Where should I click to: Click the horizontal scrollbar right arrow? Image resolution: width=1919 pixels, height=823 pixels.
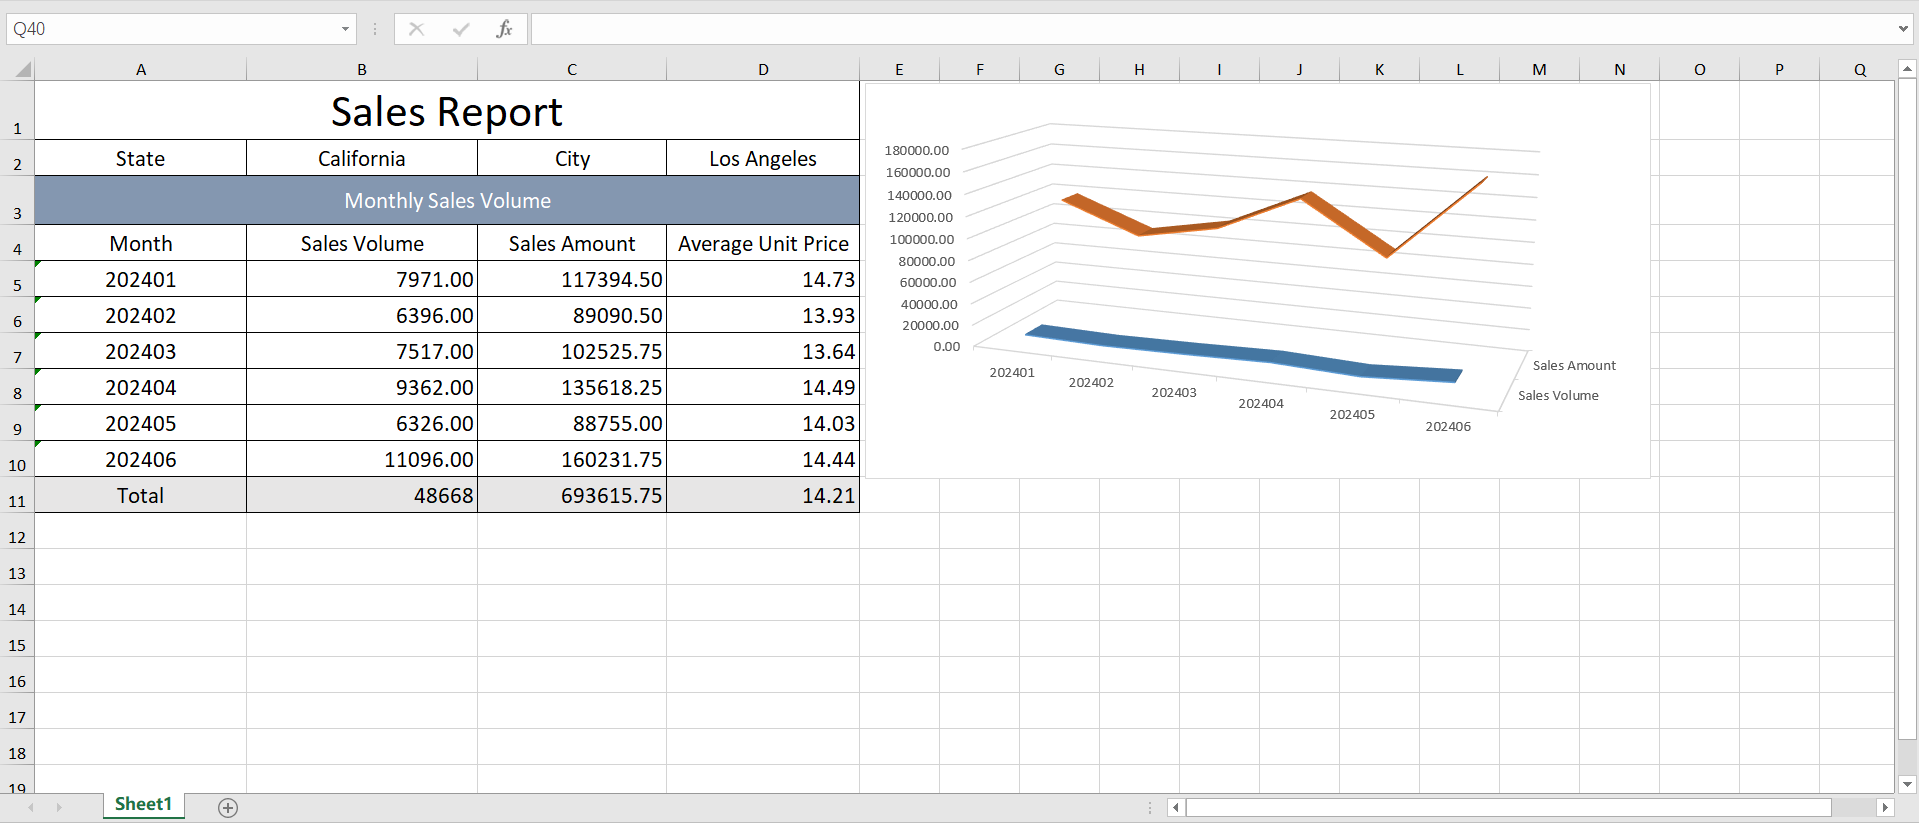point(1885,807)
